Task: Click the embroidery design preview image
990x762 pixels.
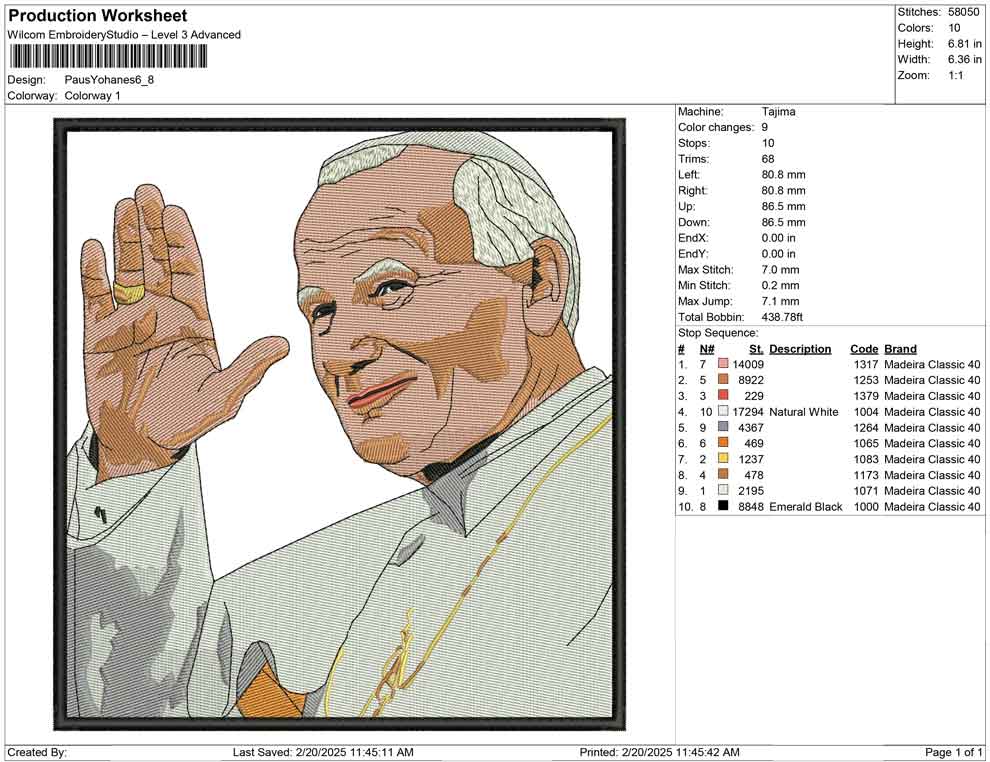Action: tap(340, 424)
